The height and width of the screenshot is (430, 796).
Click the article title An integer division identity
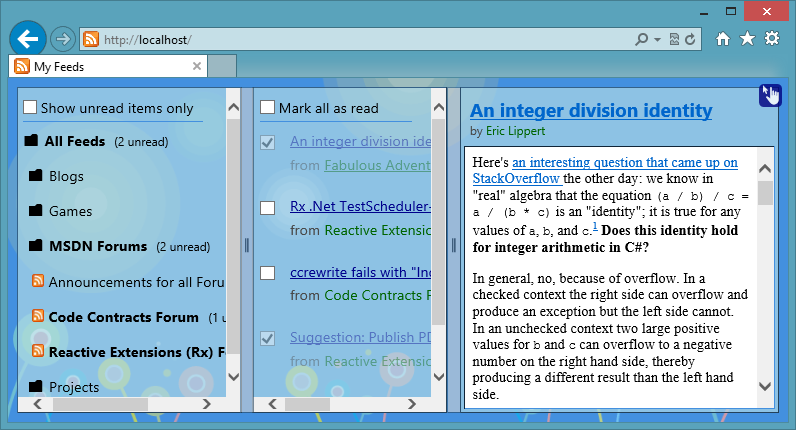click(591, 110)
